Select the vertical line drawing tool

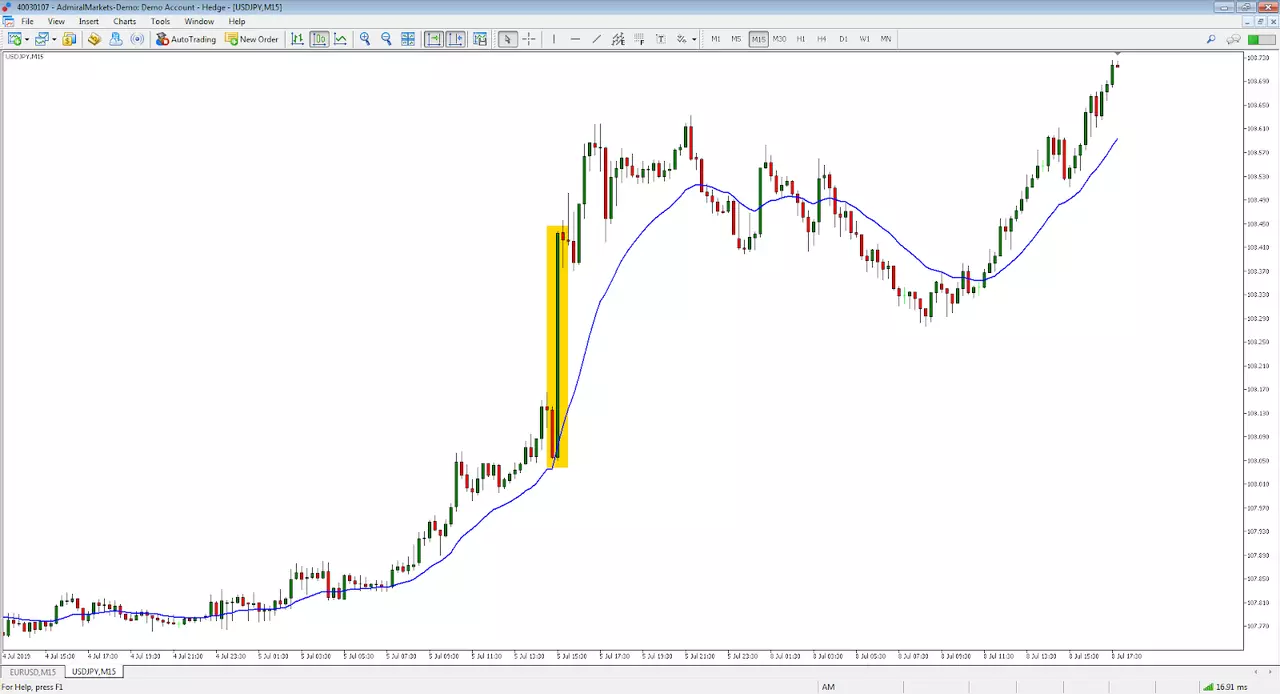pos(553,39)
